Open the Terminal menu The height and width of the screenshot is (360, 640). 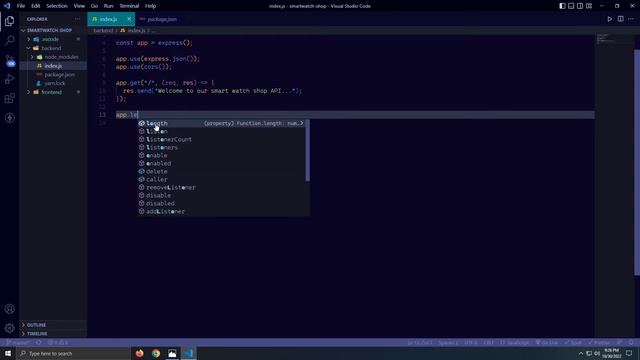(x=129, y=6)
